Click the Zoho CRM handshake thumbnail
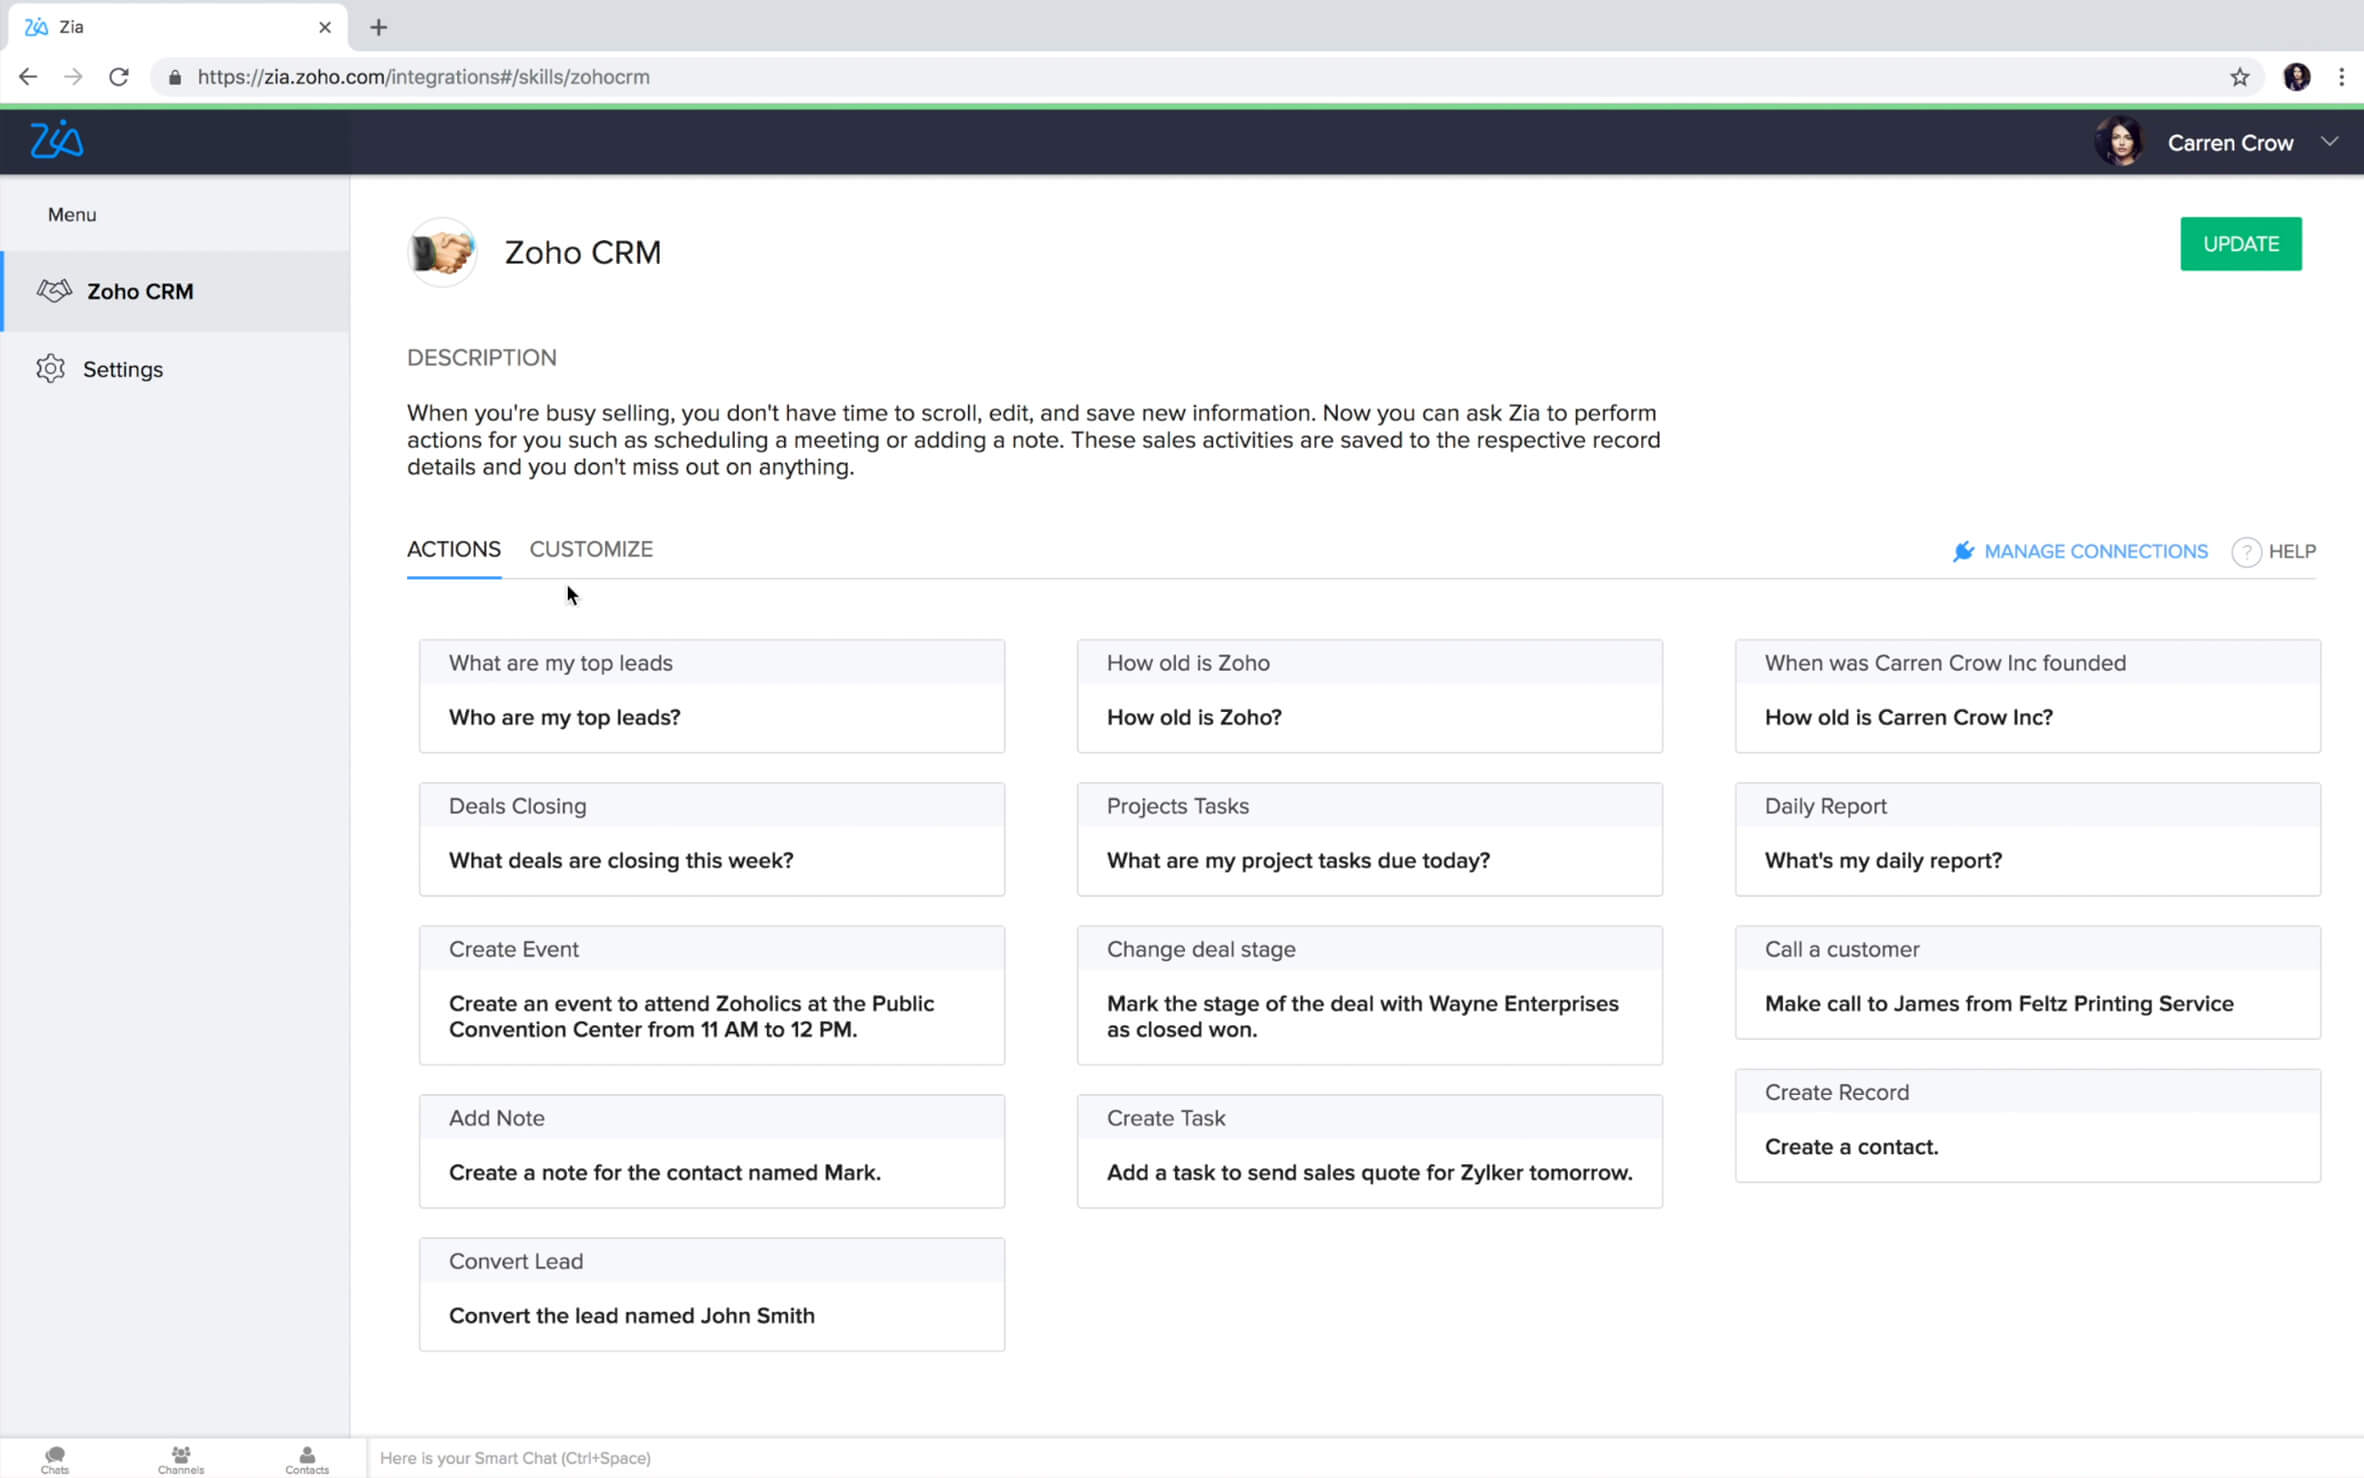The width and height of the screenshot is (2364, 1478). click(442, 252)
